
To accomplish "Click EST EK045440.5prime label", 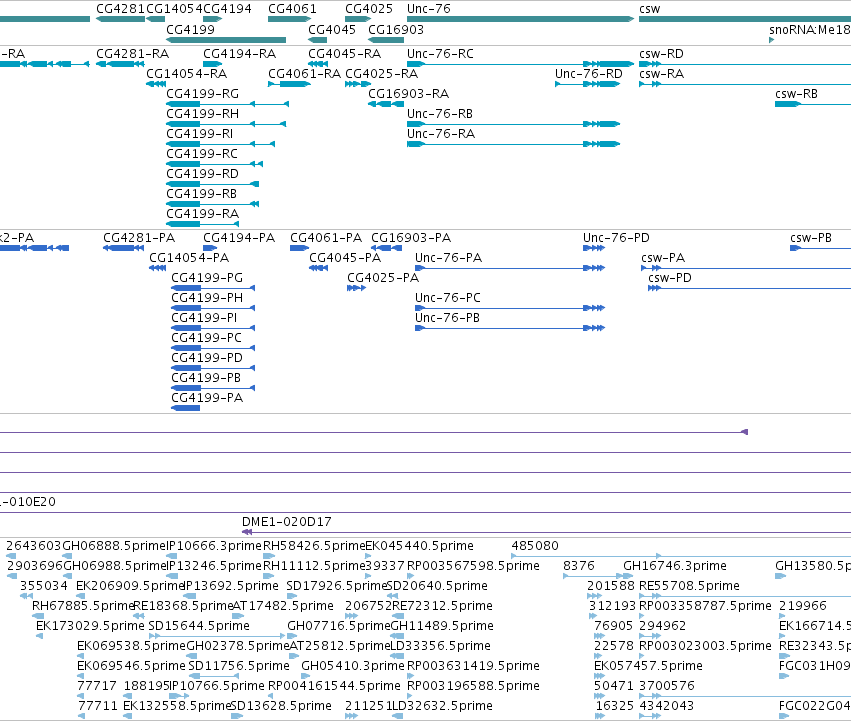I will (419, 546).
